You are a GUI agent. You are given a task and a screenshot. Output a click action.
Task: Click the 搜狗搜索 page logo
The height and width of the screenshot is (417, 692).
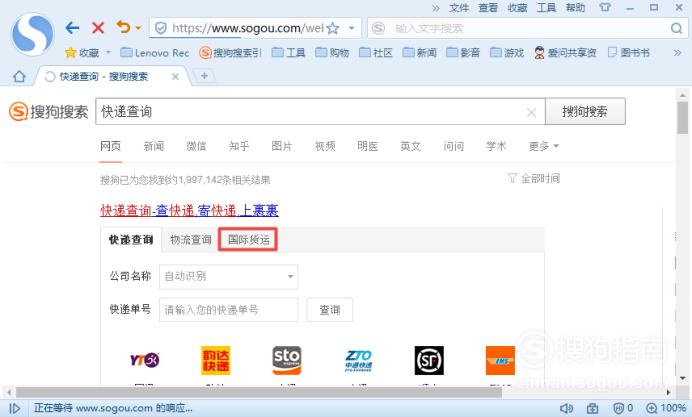click(49, 112)
